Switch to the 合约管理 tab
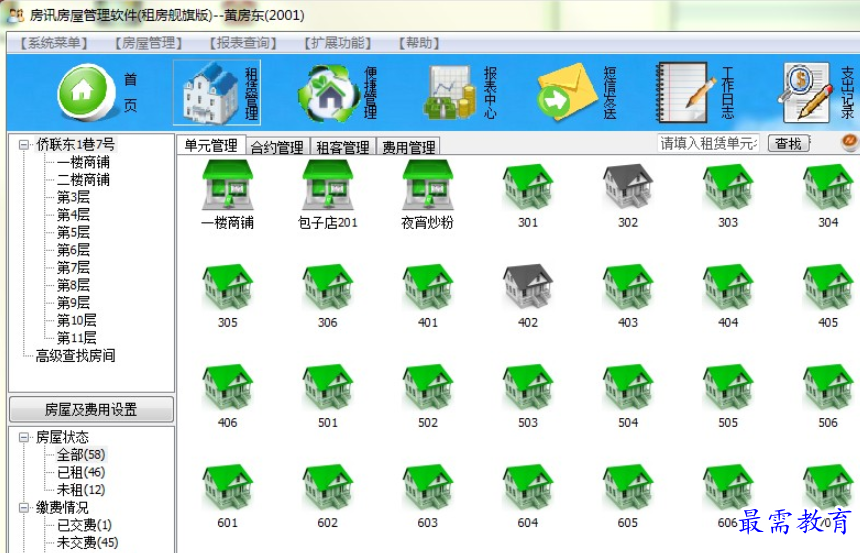The image size is (860, 553). tap(278, 146)
